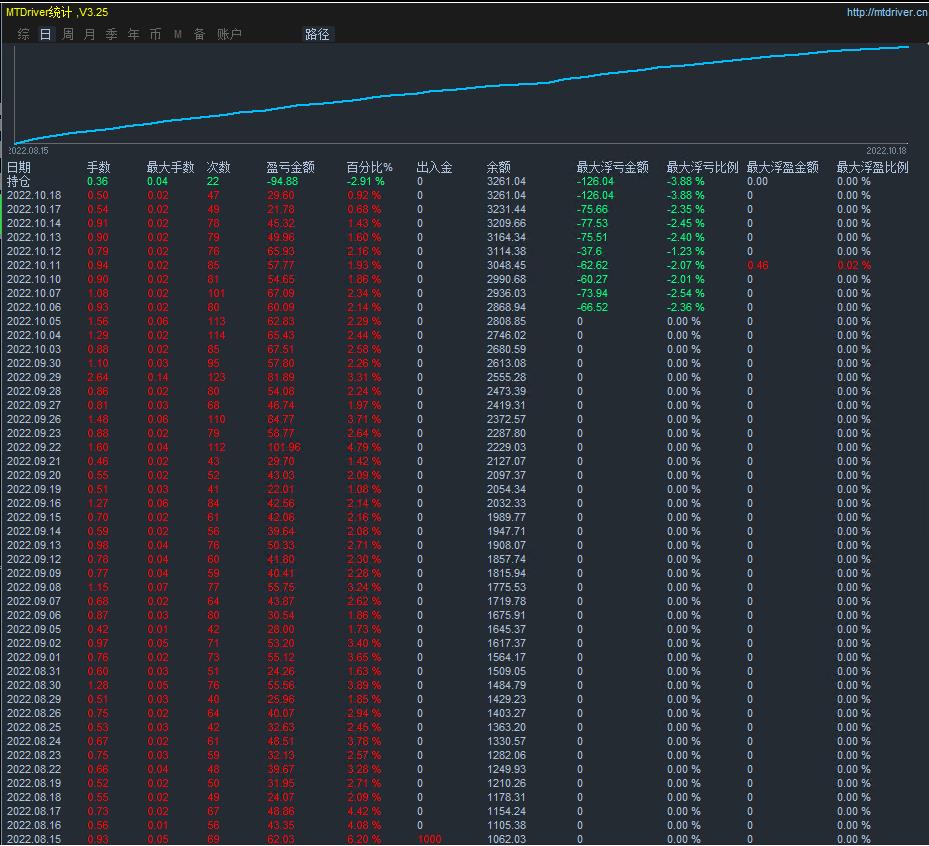Click the chart end date label 2022.10.18
929x846 pixels.
886,151
